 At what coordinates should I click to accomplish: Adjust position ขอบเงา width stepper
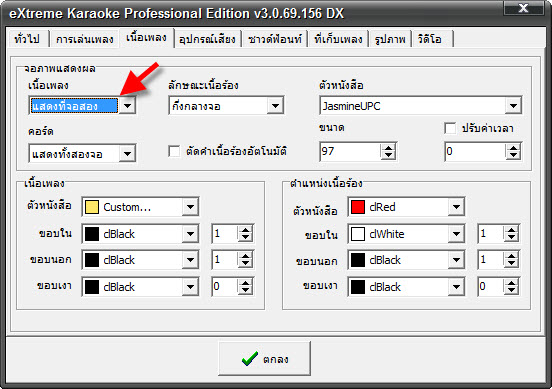[512, 287]
